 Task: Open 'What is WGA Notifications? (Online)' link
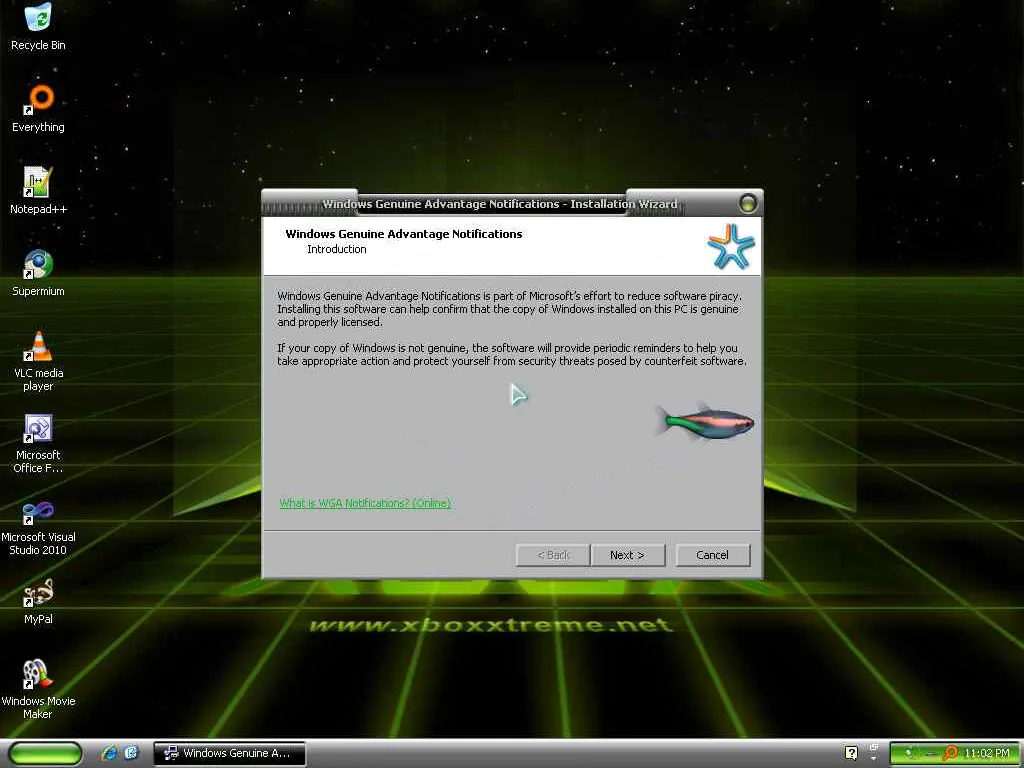365,503
